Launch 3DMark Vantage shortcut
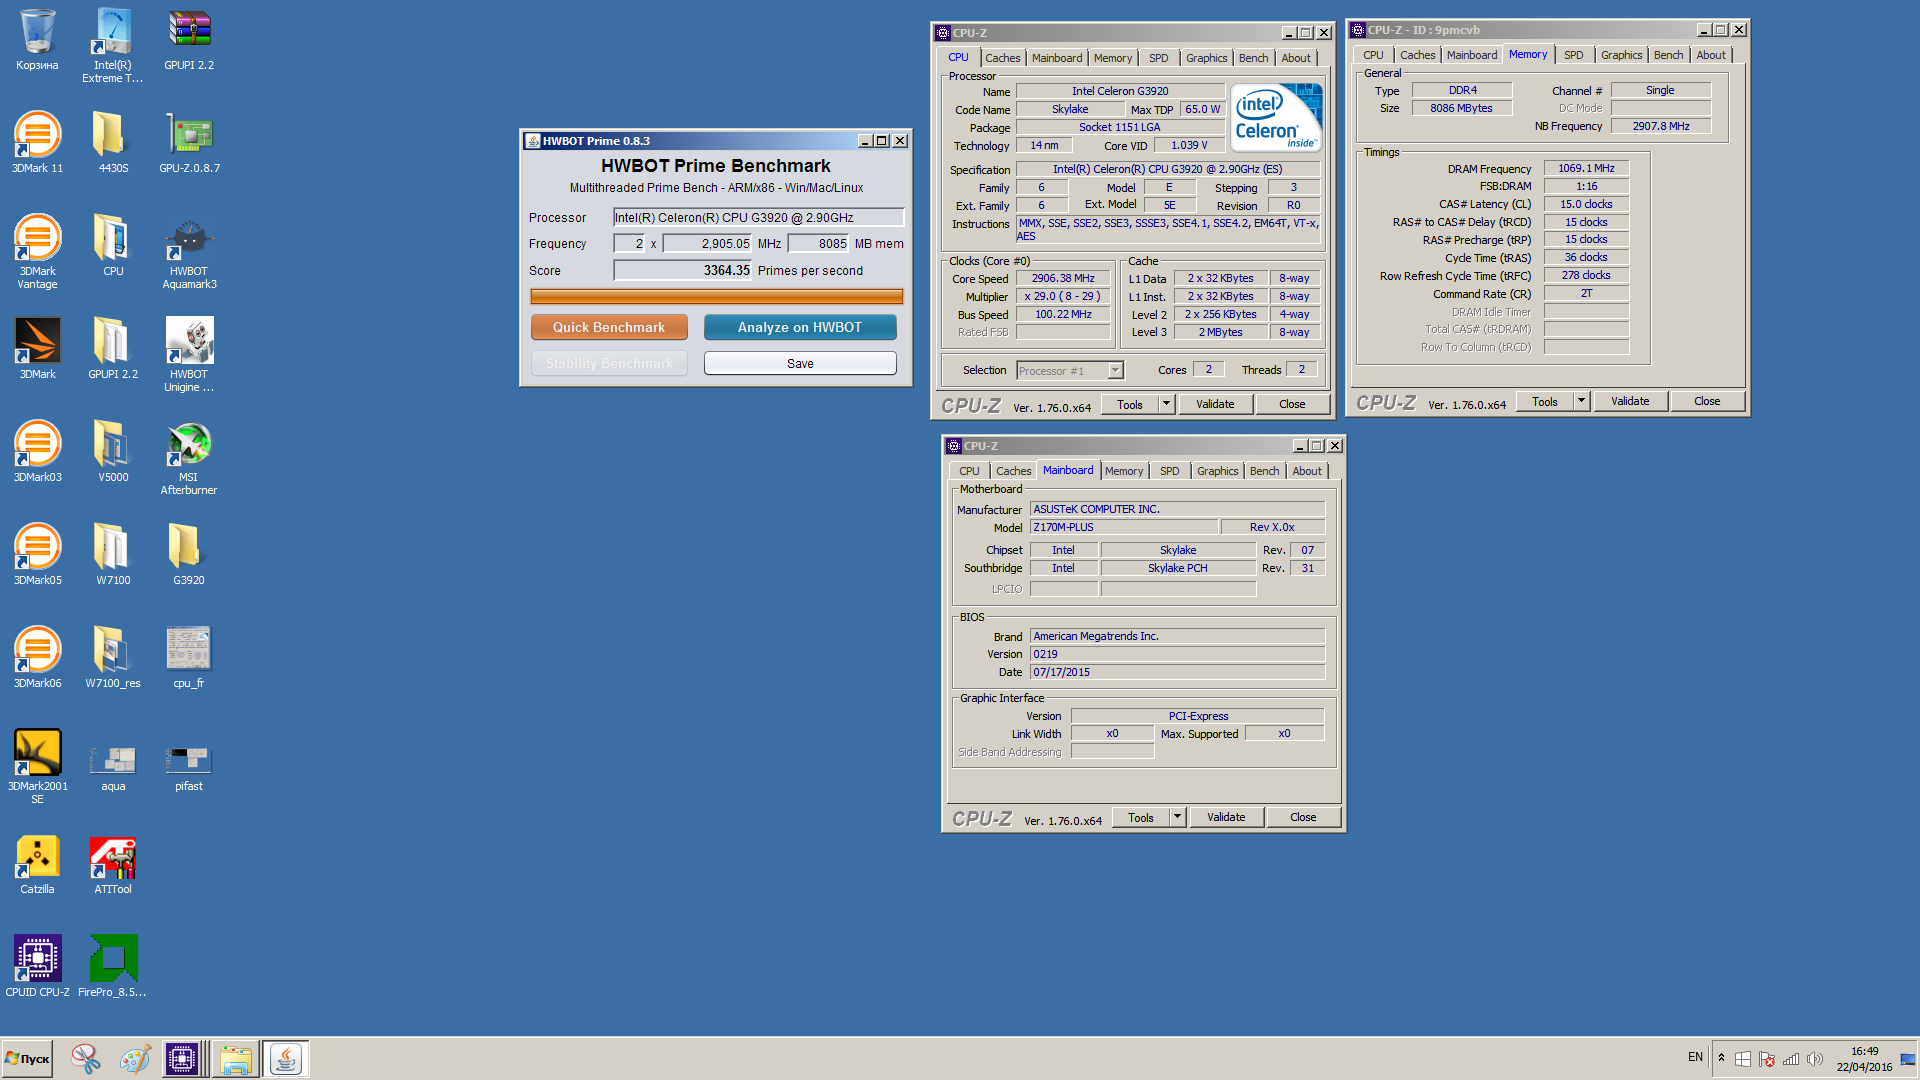1920x1080 pixels. tap(37, 252)
